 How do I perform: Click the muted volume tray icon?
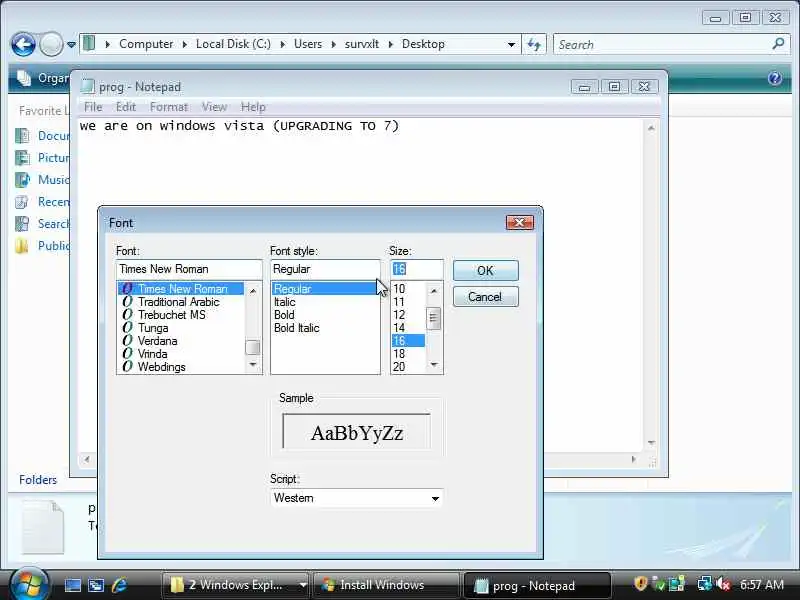[x=723, y=584]
